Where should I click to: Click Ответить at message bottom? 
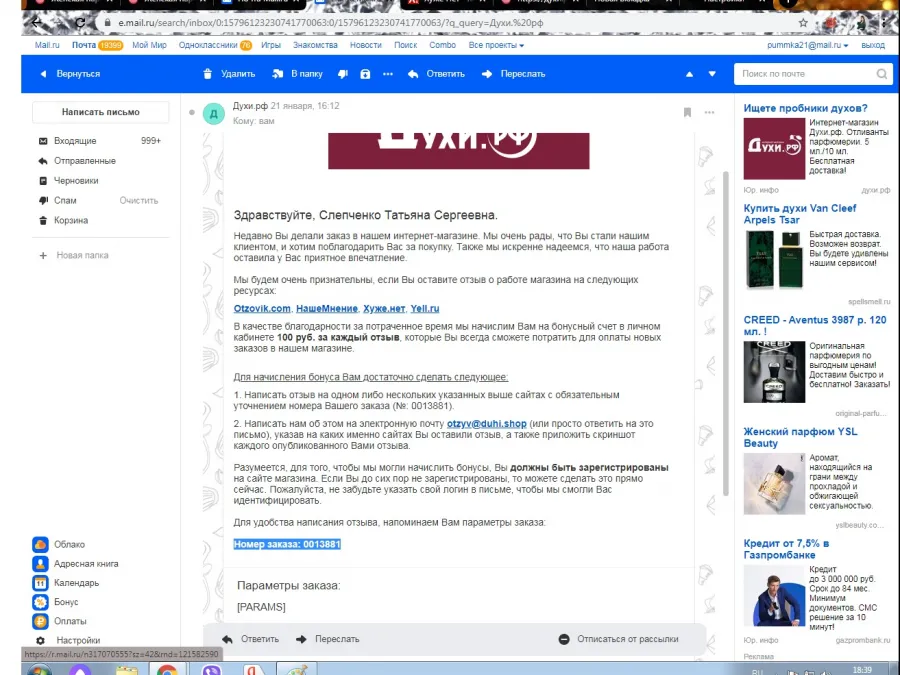(250, 639)
